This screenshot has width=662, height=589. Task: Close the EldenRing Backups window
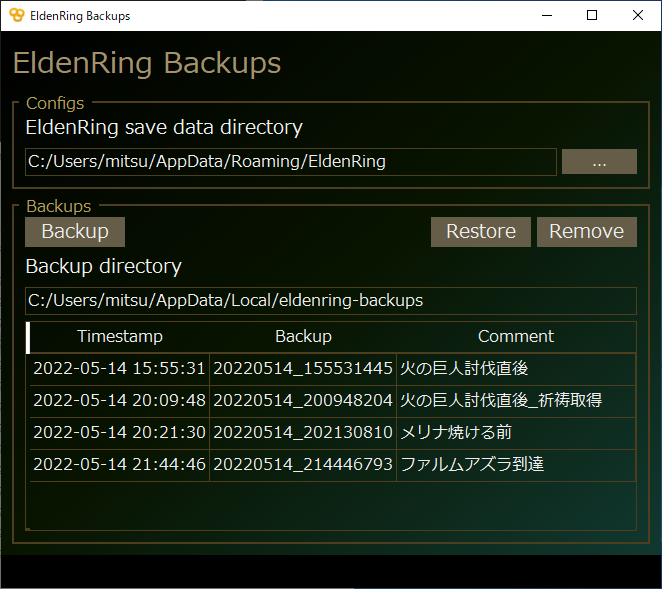click(x=638, y=15)
